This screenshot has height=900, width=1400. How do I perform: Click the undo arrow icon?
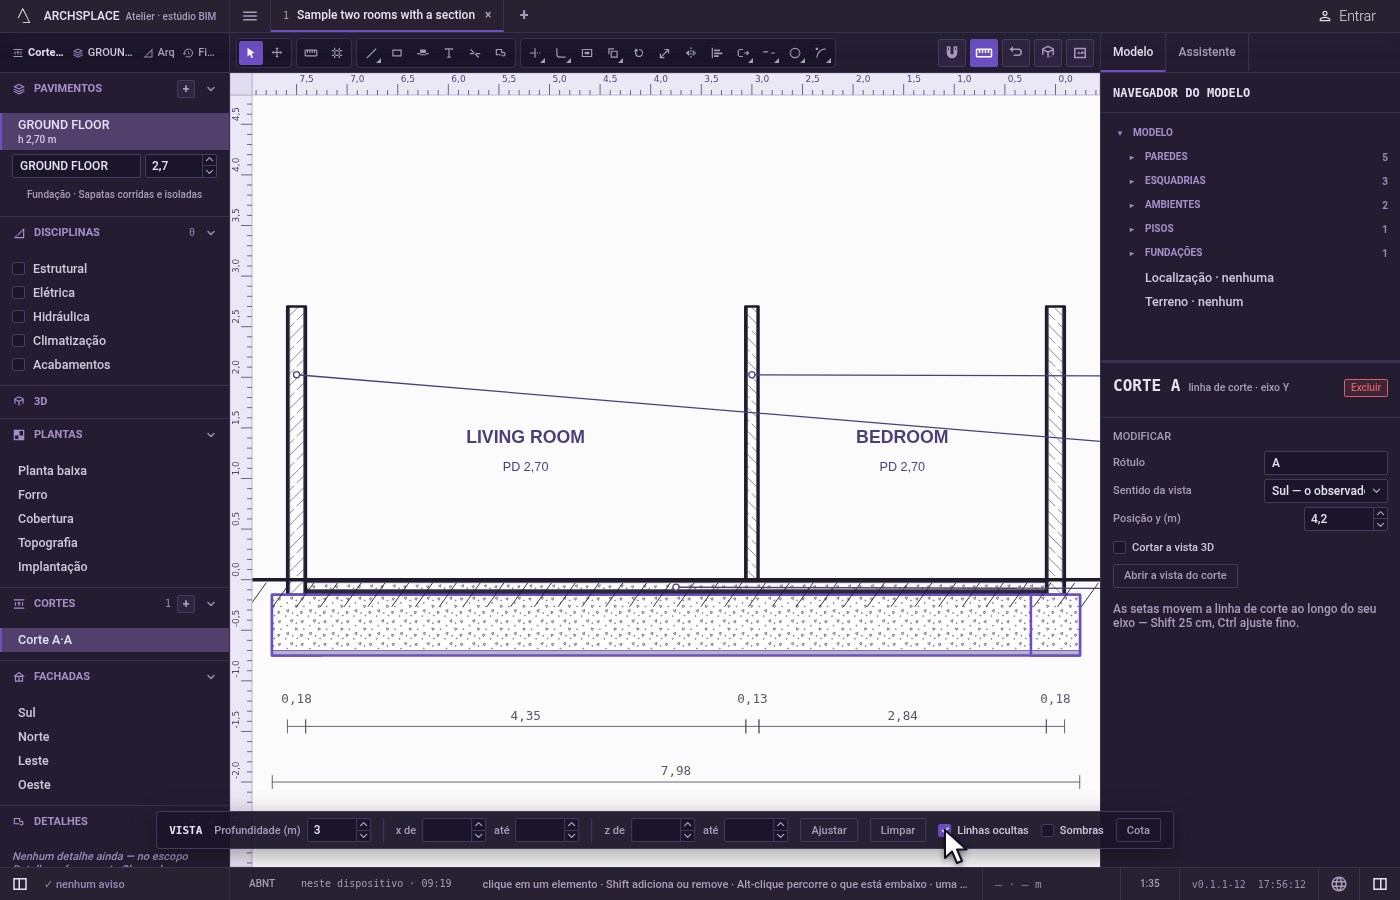[x=1016, y=52]
